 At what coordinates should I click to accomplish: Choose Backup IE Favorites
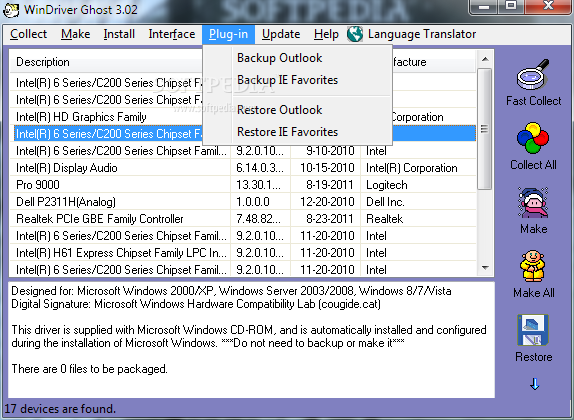pos(297,80)
